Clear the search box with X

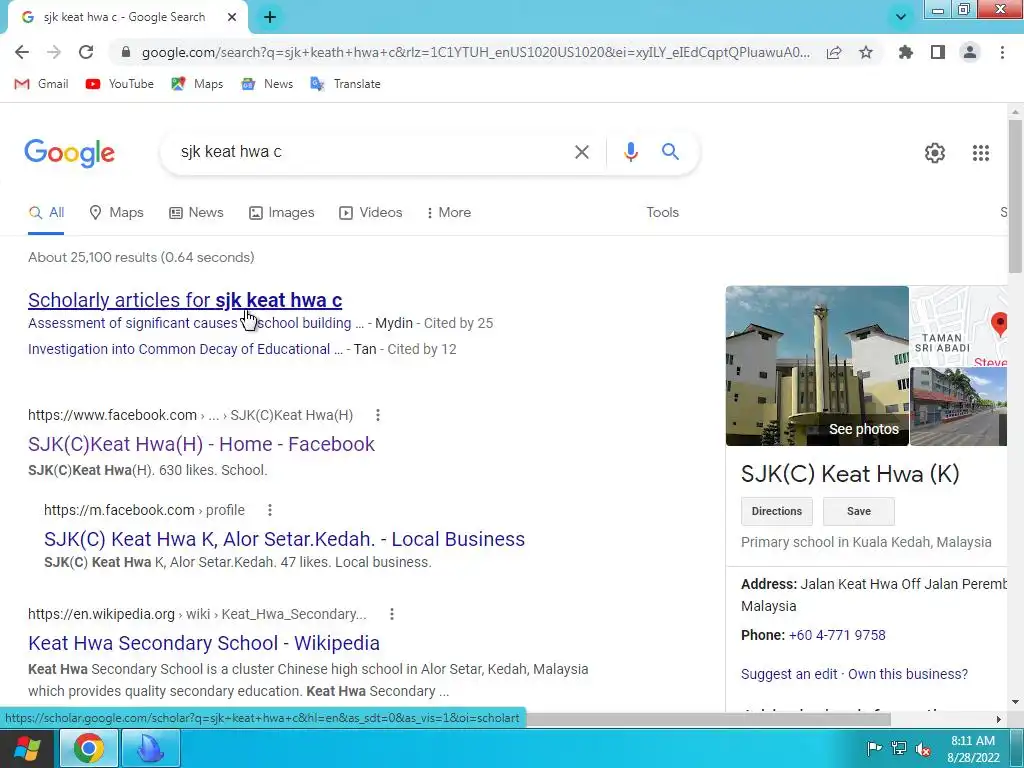[581, 152]
